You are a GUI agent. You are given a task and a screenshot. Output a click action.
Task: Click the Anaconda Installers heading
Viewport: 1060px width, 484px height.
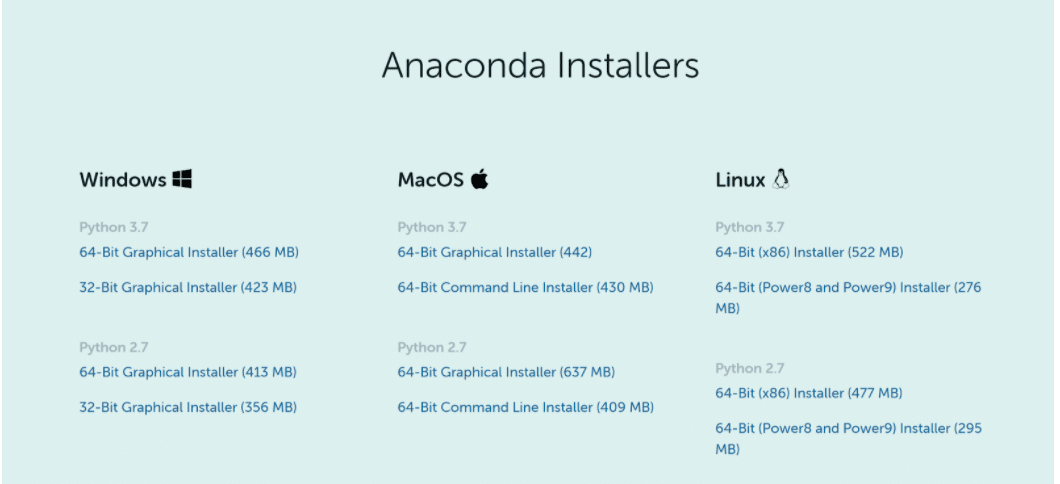[x=540, y=65]
